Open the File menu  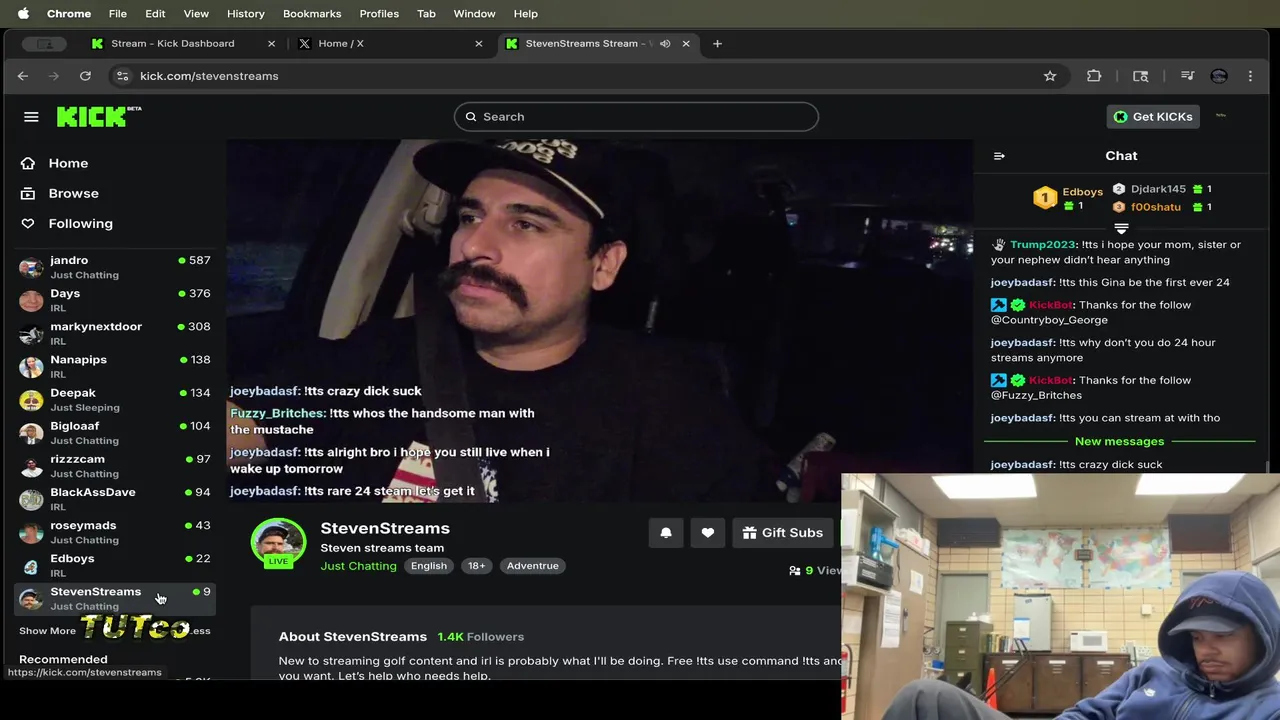pos(117,13)
